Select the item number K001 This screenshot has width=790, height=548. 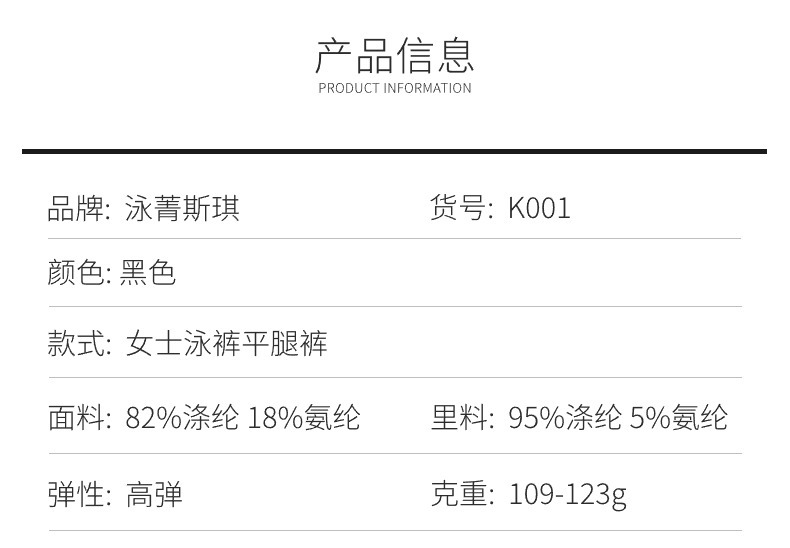(x=539, y=208)
